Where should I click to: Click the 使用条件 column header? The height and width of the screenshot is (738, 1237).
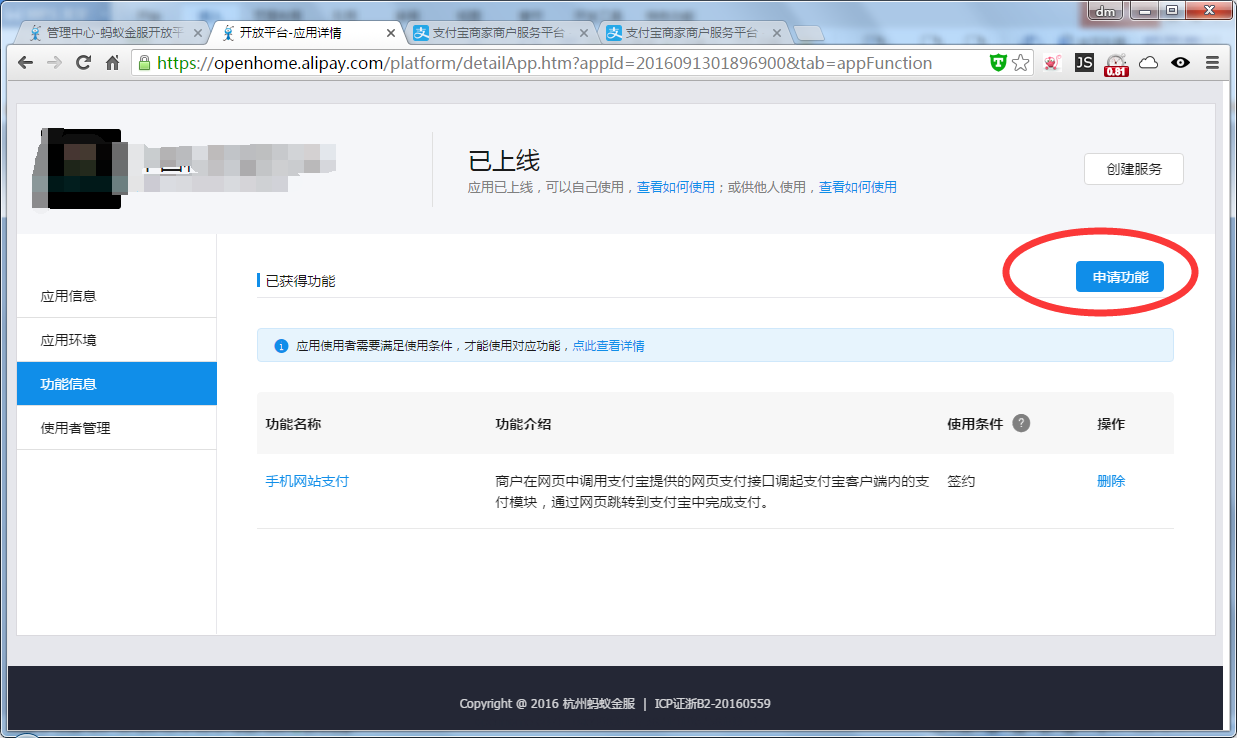975,424
